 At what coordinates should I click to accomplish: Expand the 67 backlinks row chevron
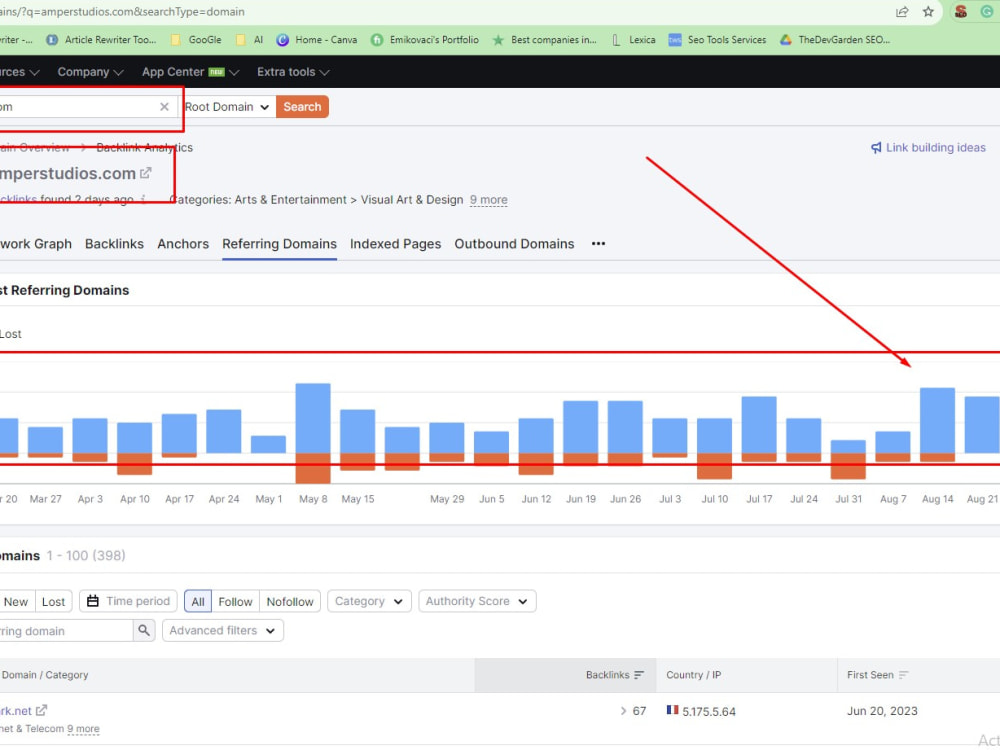pyautogui.click(x=623, y=711)
